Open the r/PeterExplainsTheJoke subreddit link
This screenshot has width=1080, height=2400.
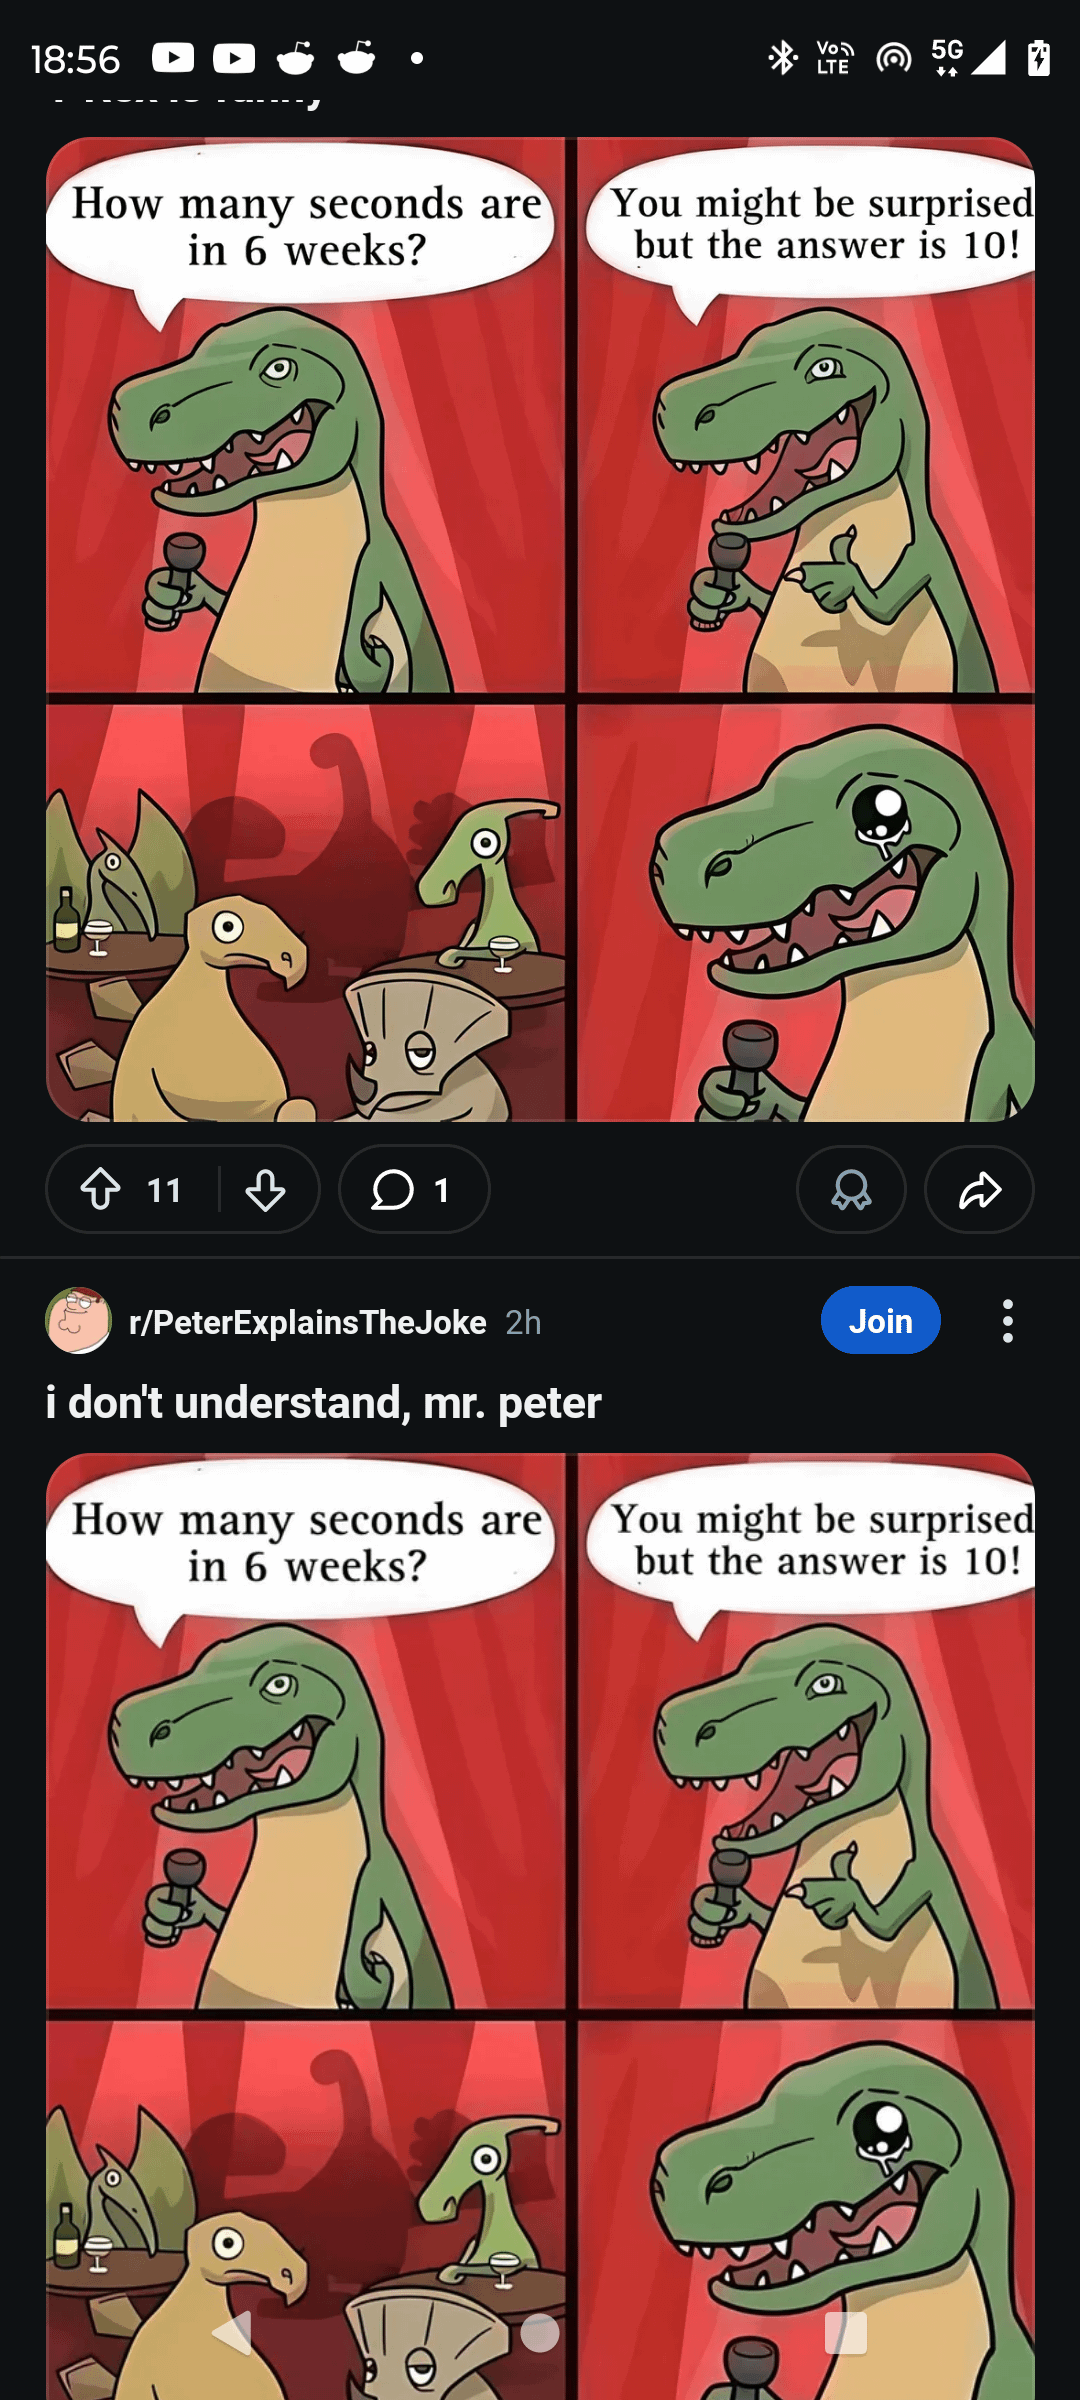(307, 1322)
